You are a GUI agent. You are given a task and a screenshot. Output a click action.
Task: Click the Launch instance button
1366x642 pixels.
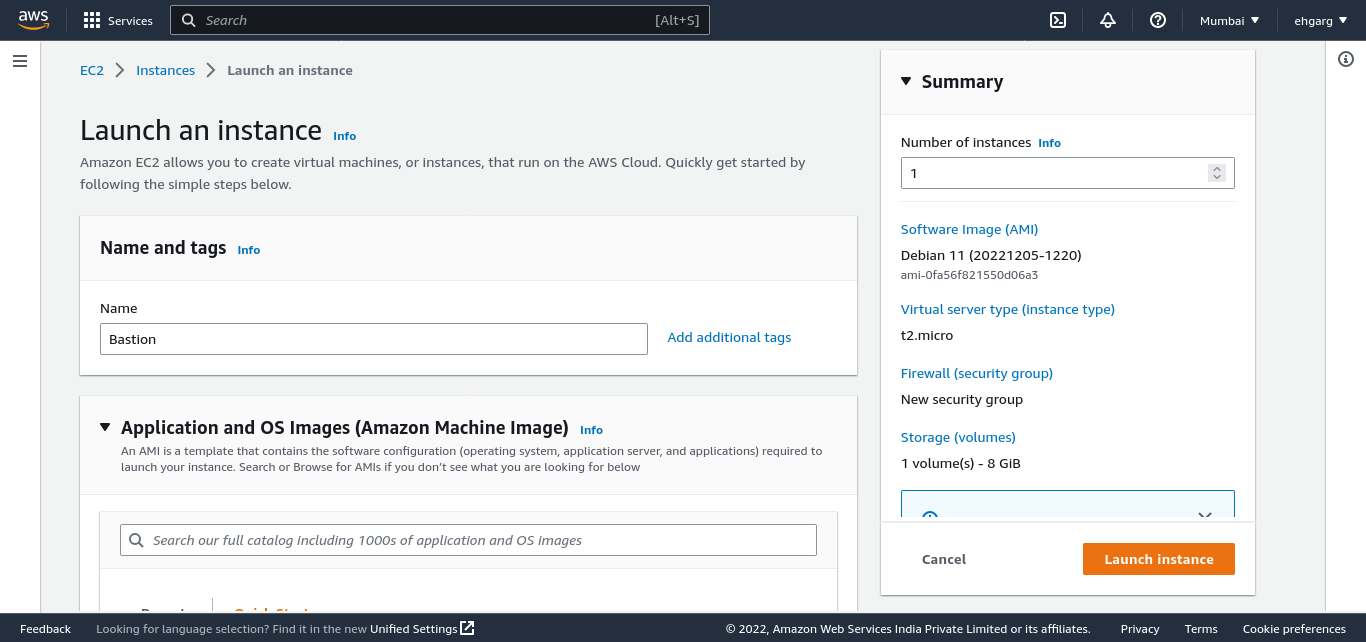pos(1158,559)
